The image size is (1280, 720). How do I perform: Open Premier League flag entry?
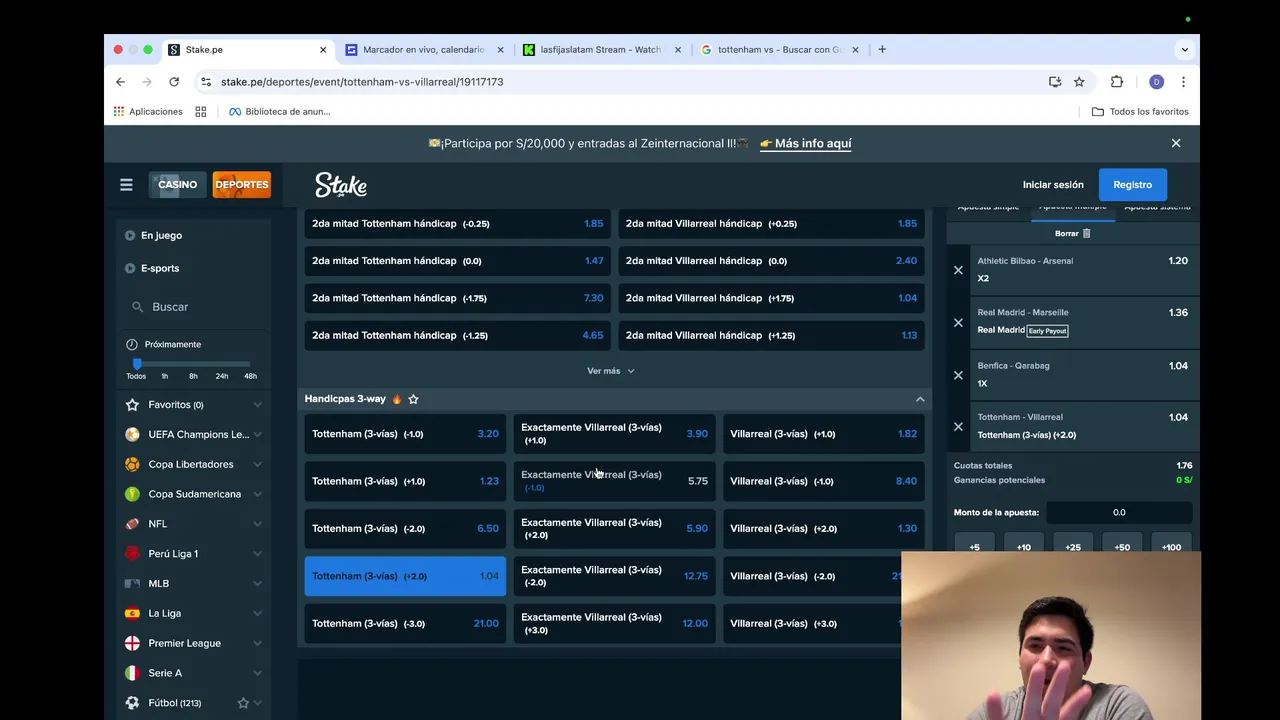[132, 643]
